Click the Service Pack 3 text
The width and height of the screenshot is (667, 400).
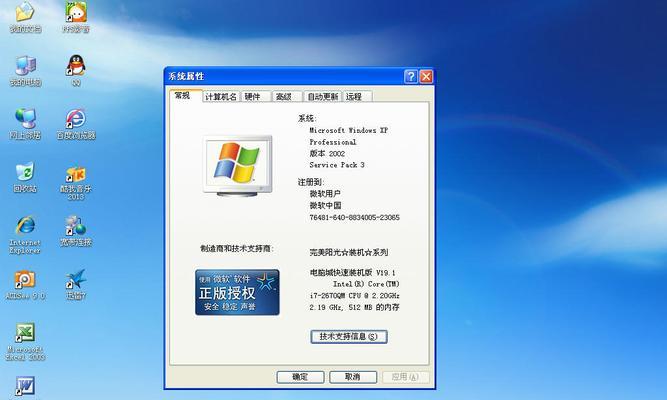click(337, 165)
